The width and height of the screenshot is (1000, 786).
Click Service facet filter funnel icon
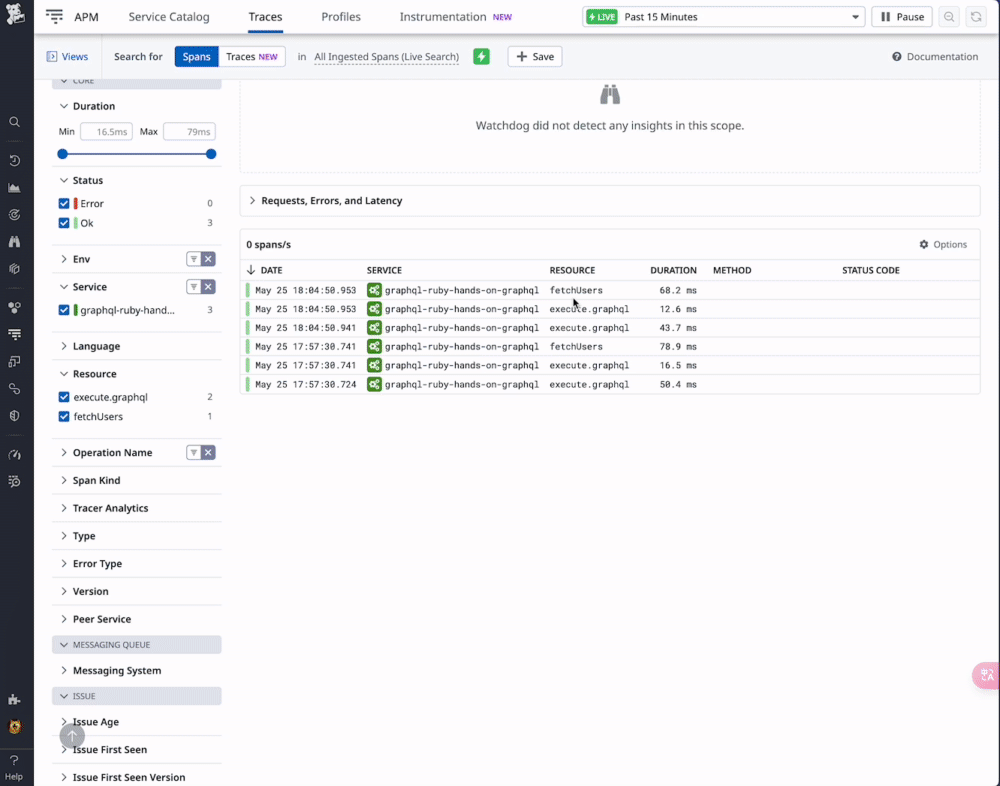pos(193,286)
